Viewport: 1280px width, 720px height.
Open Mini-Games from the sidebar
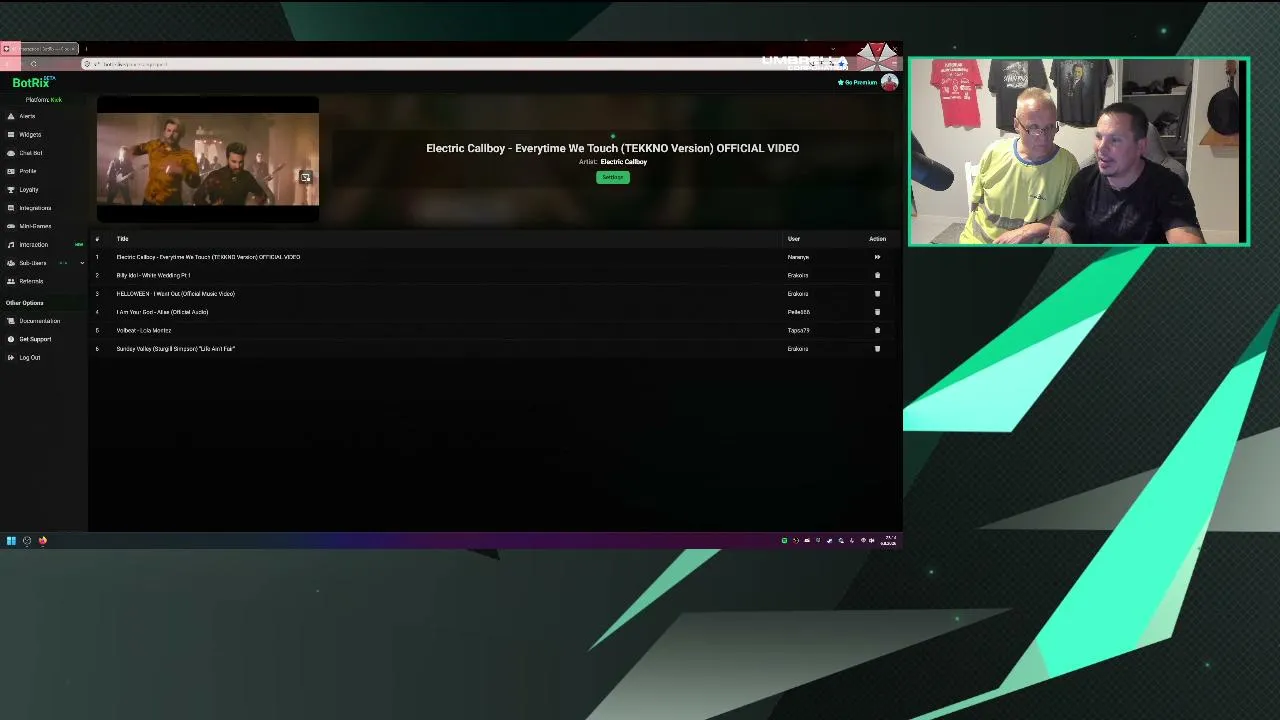35,226
